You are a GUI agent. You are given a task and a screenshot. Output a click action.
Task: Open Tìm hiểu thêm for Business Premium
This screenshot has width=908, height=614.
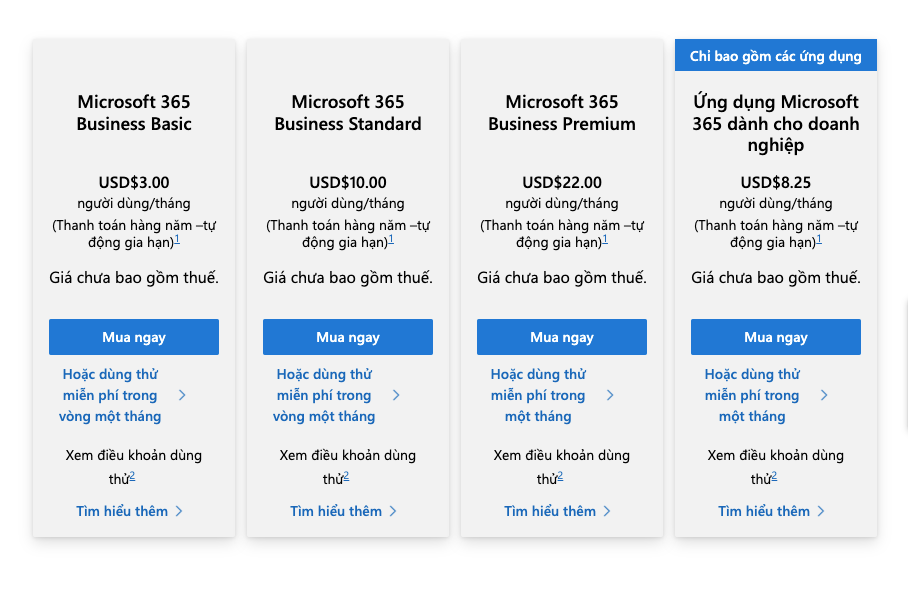[550, 511]
